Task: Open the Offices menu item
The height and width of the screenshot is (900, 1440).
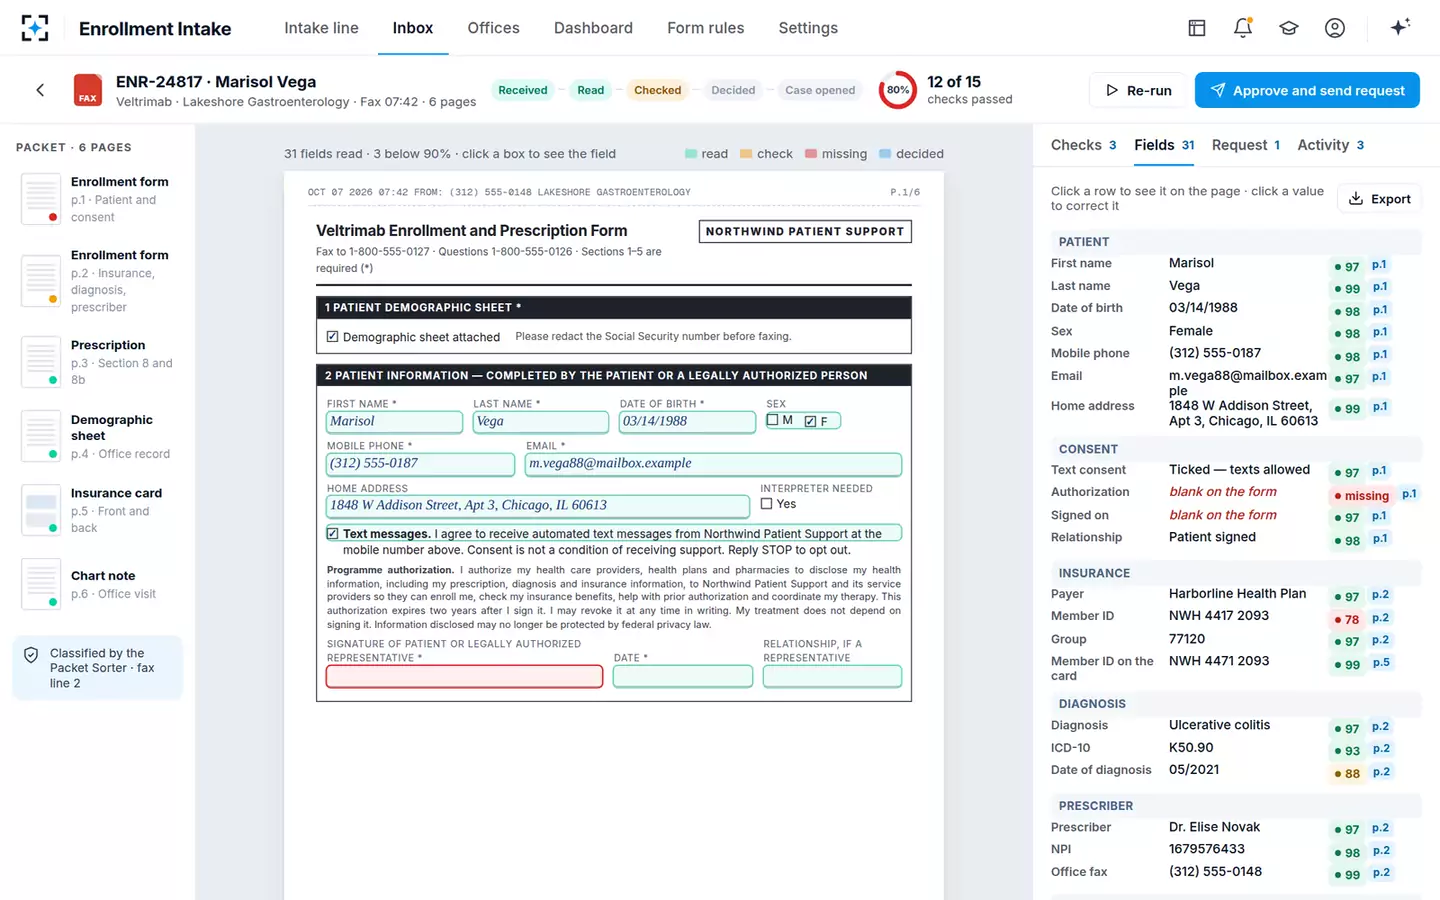Action: click(493, 28)
